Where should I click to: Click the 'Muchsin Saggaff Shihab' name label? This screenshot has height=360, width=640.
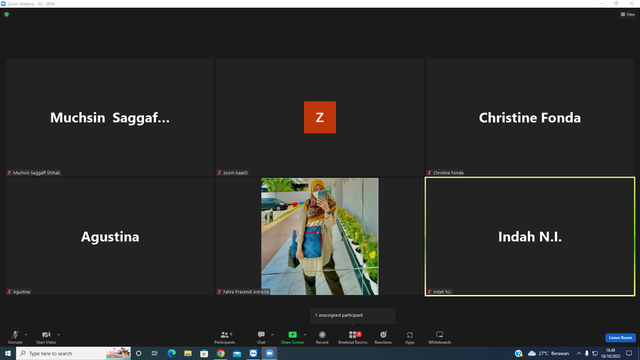point(36,173)
